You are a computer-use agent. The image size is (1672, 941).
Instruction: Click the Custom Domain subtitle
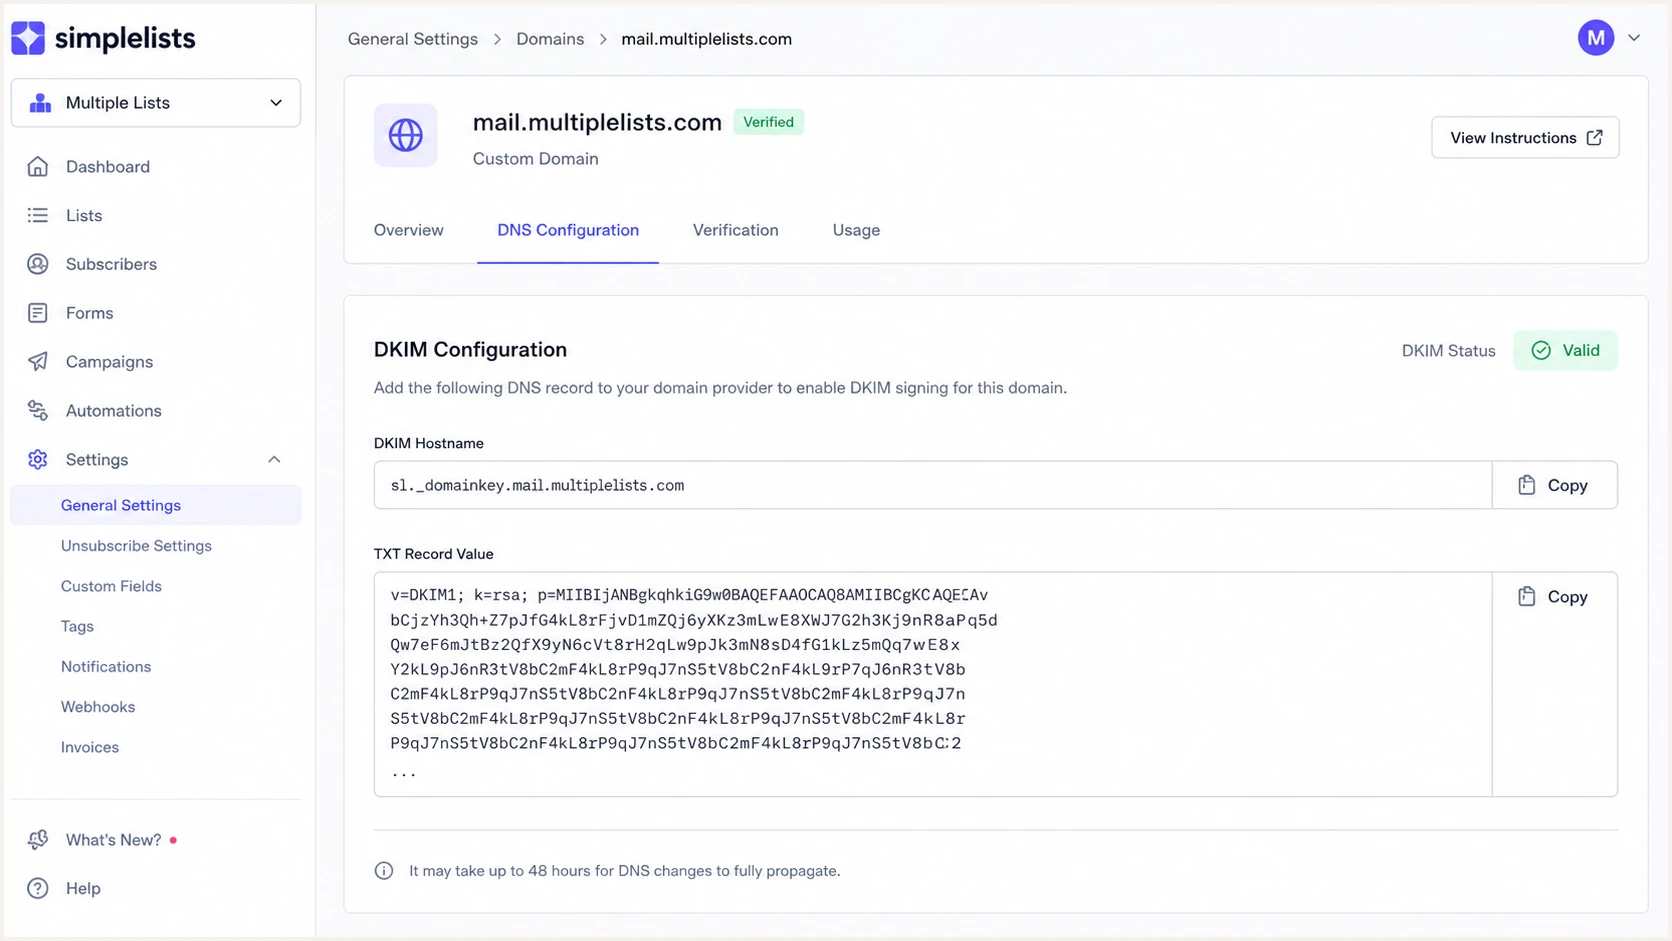point(536,159)
